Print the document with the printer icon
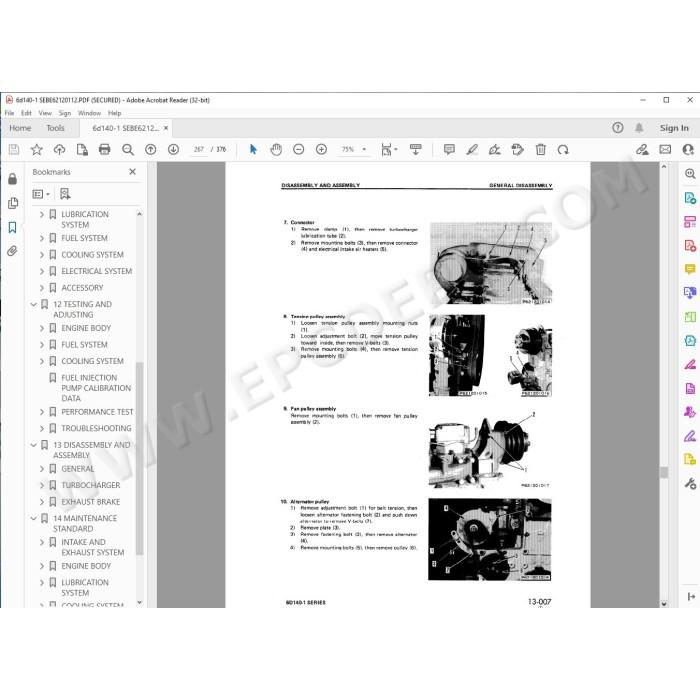700x700 pixels. point(104,150)
